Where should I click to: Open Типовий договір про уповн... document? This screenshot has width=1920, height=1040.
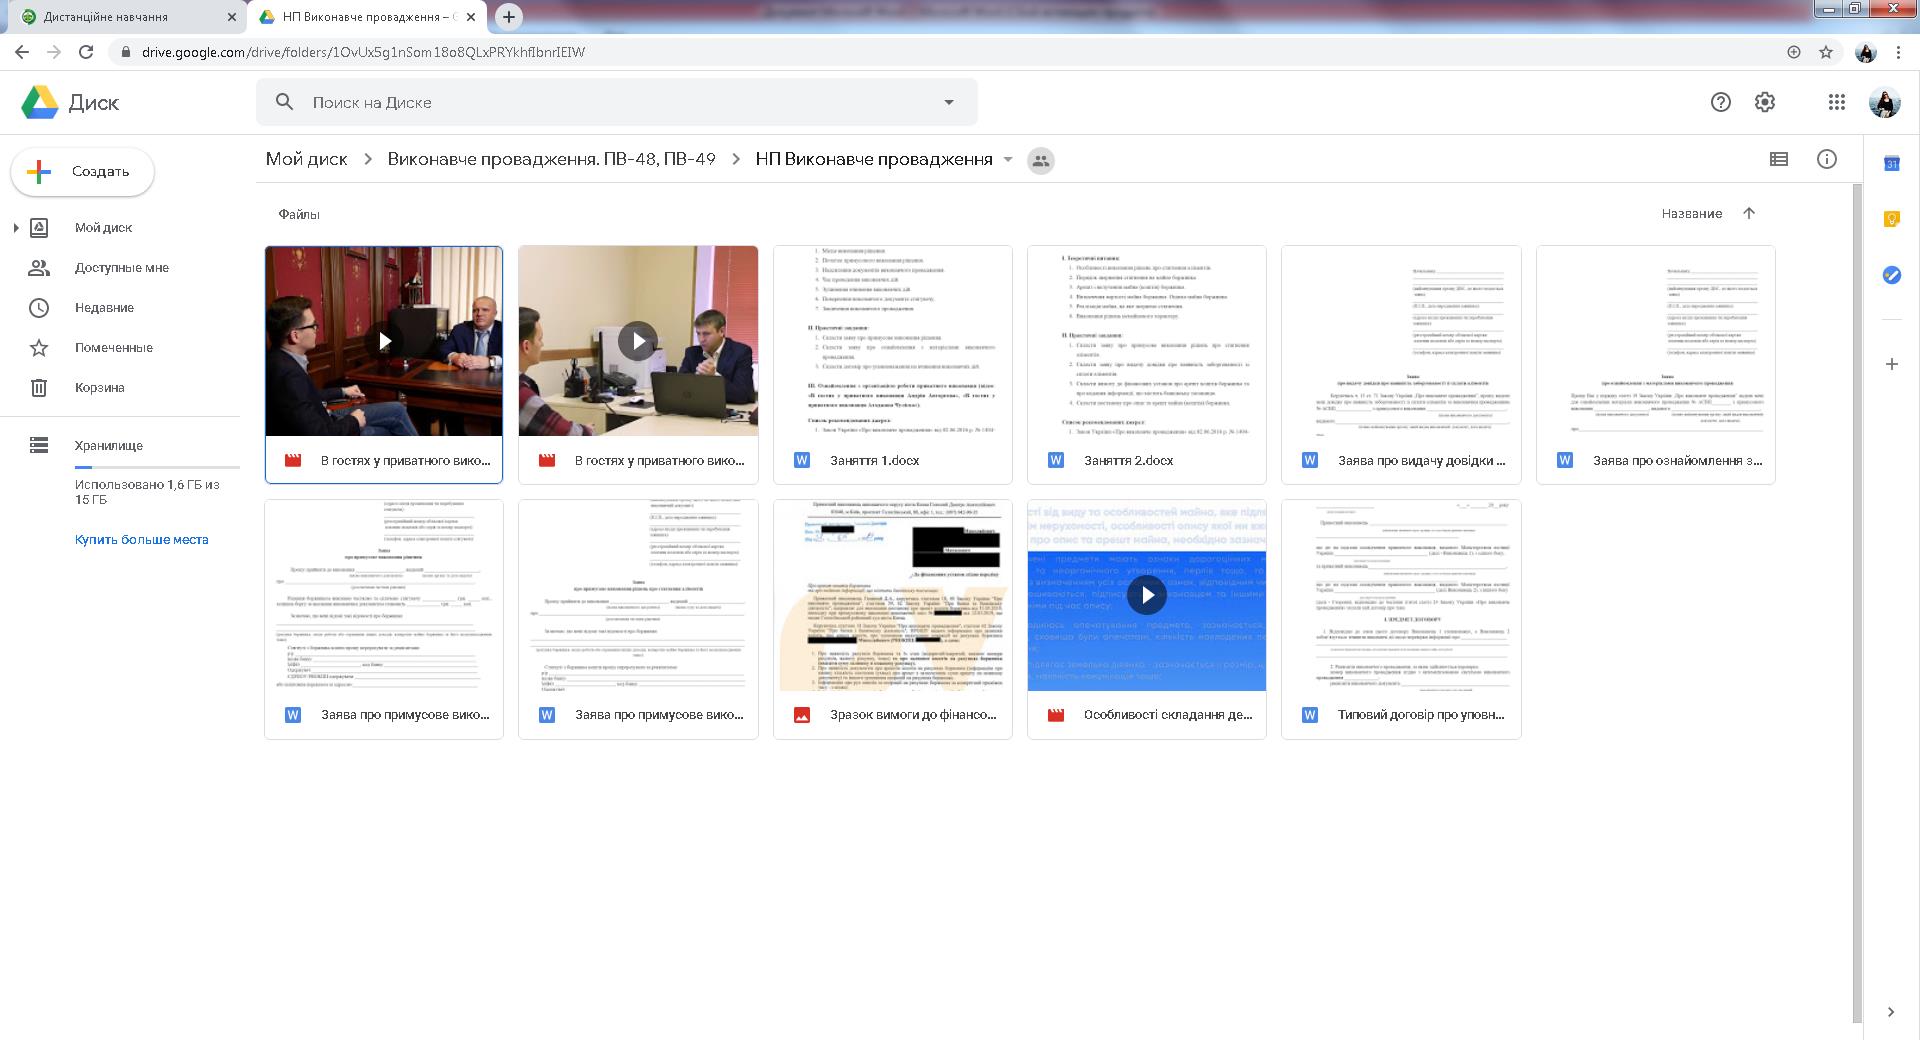[1401, 619]
